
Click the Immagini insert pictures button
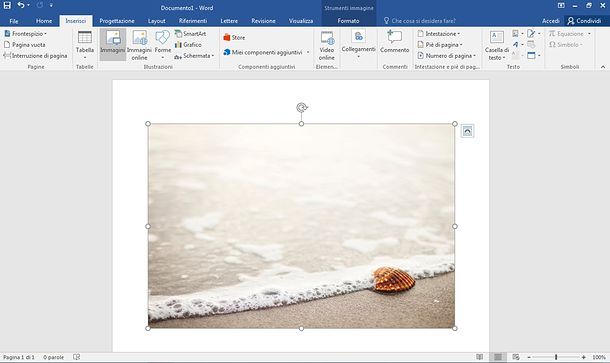pos(113,44)
